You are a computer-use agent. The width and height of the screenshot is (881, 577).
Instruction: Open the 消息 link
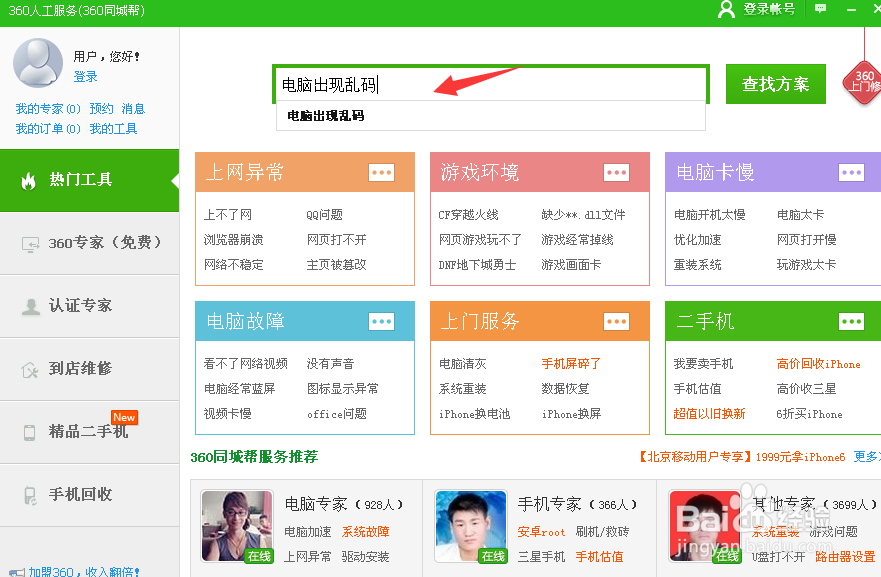tap(133, 108)
